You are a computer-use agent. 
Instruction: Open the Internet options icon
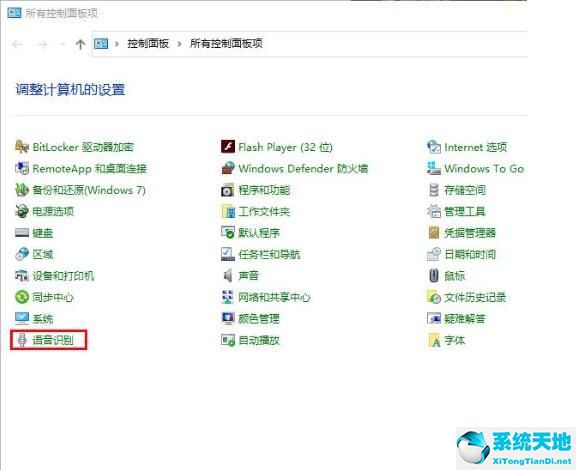click(434, 147)
